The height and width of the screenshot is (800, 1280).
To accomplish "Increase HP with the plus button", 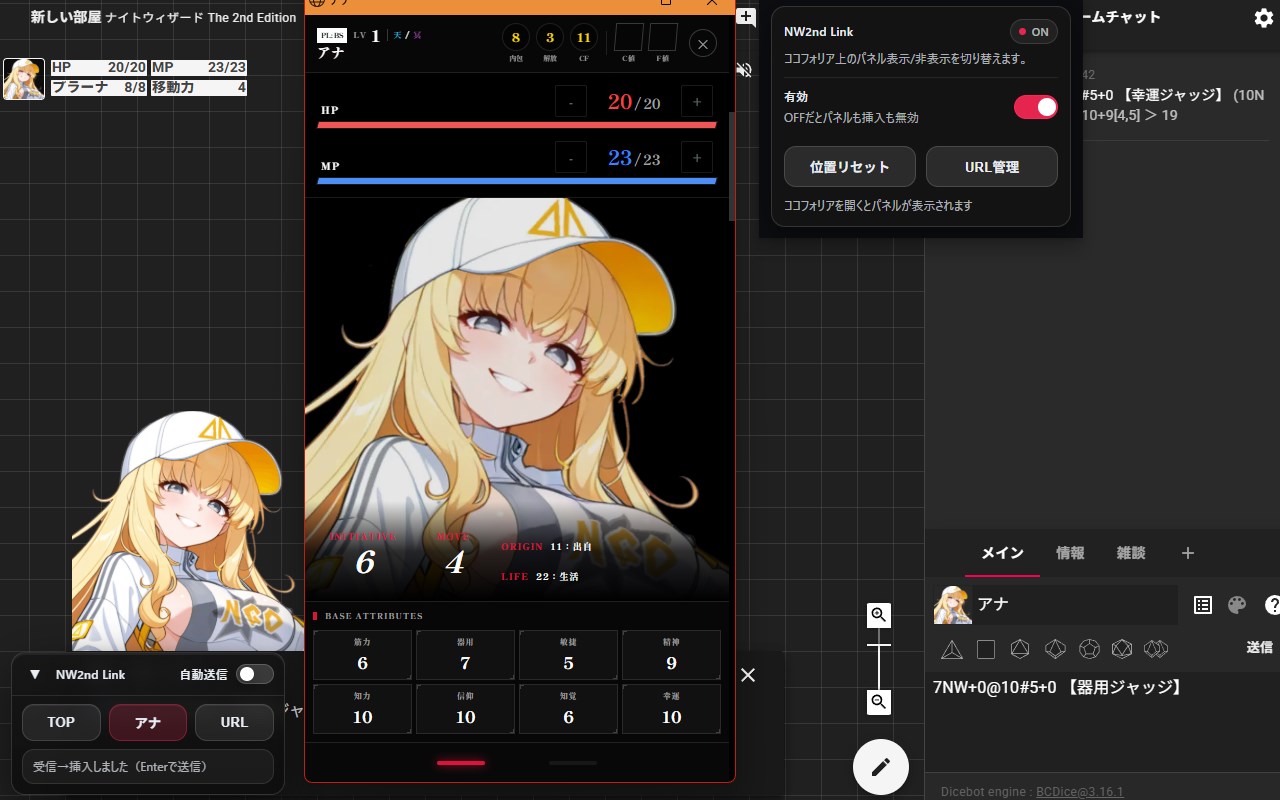I will point(697,102).
